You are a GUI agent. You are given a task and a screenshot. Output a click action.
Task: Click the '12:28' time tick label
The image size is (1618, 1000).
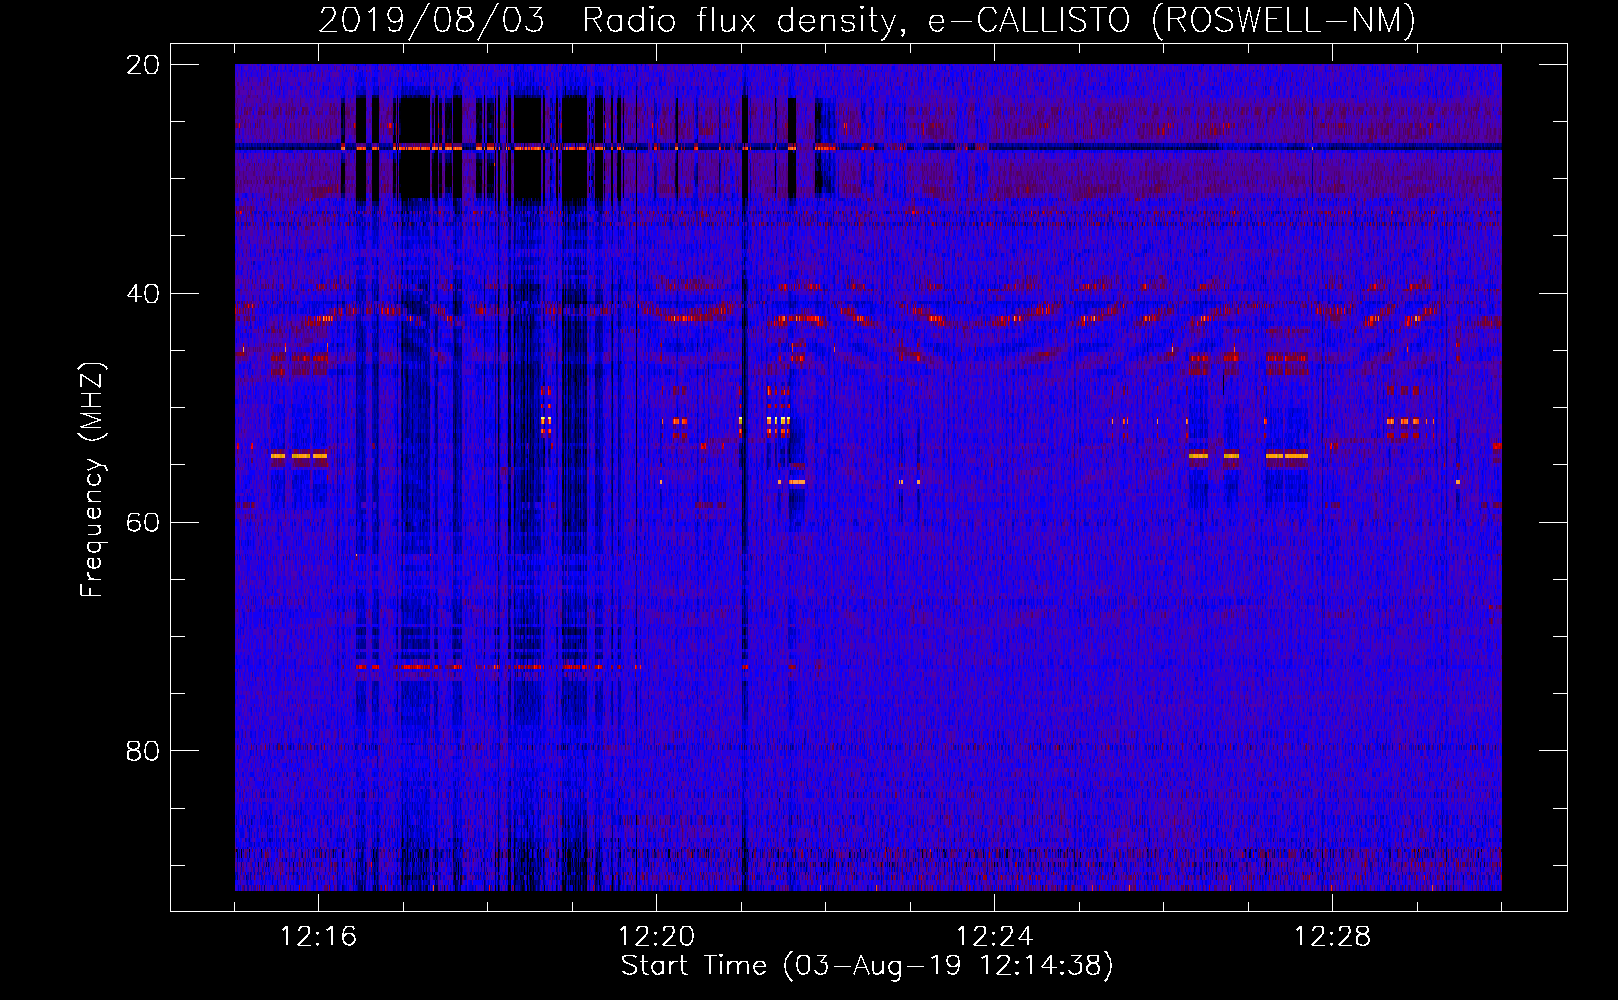coord(1333,937)
